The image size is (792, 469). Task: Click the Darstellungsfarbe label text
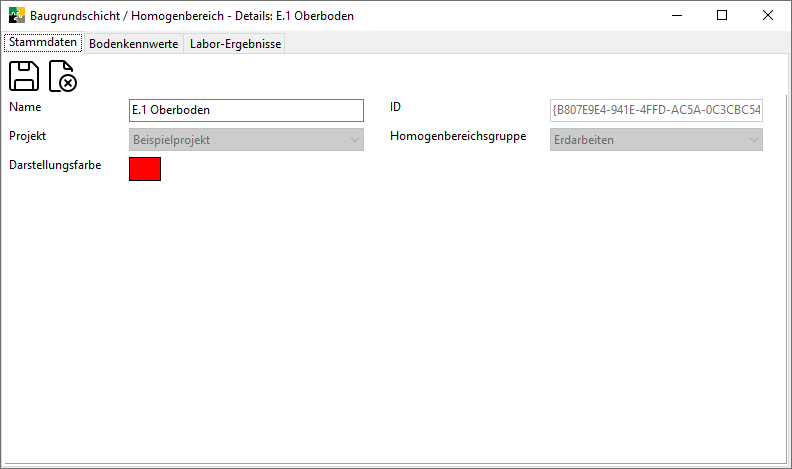click(x=54, y=164)
